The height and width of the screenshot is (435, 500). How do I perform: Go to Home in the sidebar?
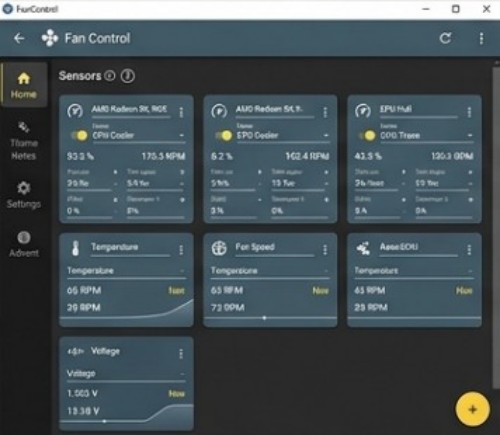point(23,86)
